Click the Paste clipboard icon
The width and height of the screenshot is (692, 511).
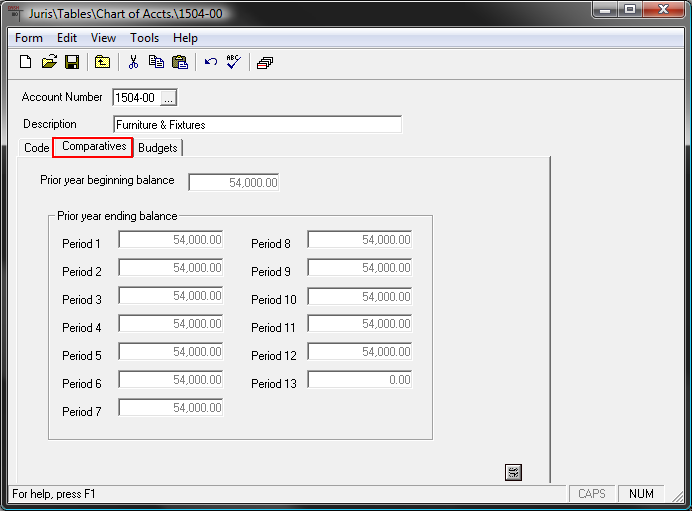(x=180, y=62)
